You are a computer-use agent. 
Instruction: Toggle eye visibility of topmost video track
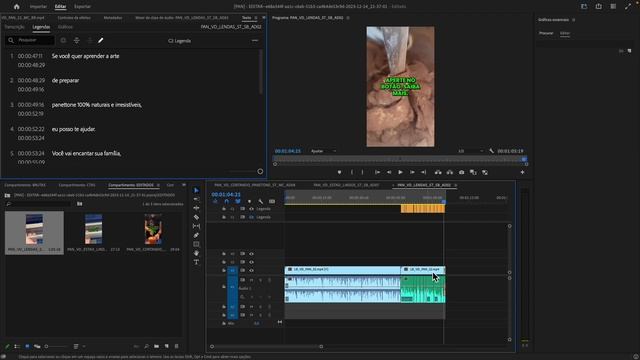[251, 254]
